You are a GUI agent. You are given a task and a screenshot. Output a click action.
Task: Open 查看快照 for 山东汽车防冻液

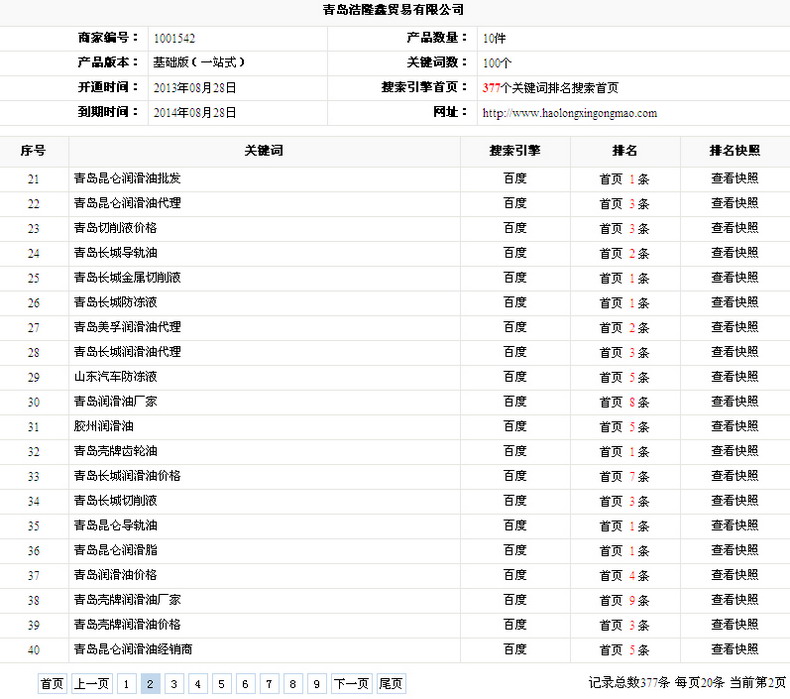pyautogui.click(x=735, y=376)
